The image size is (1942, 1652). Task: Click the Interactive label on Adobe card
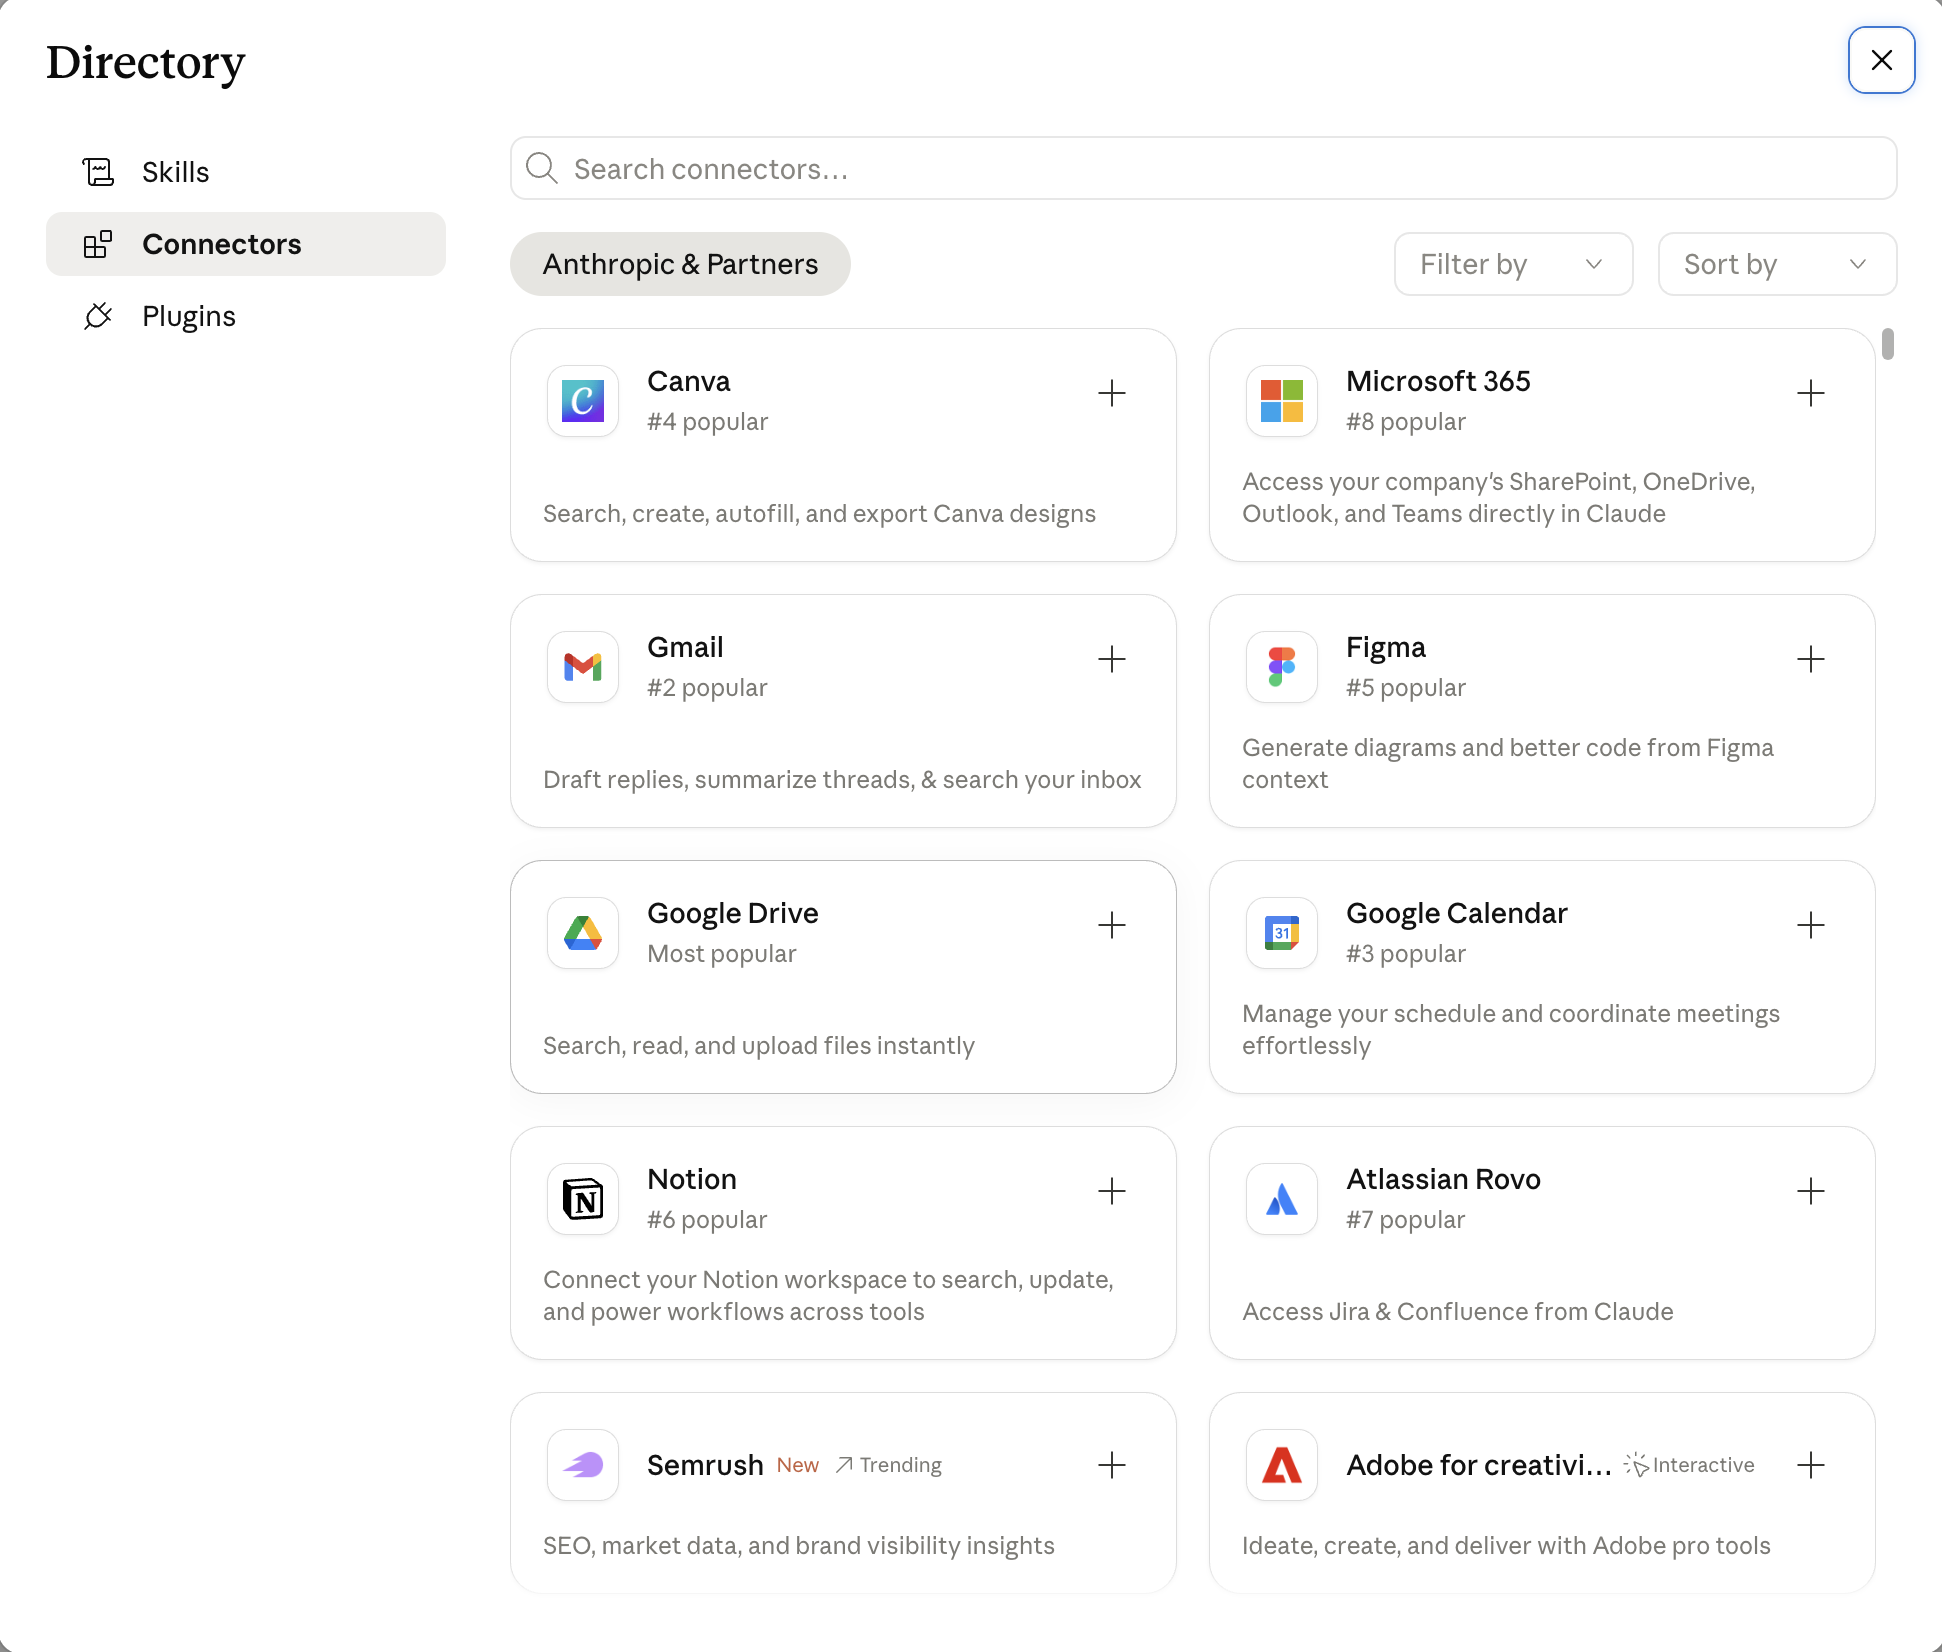[x=1690, y=1465]
